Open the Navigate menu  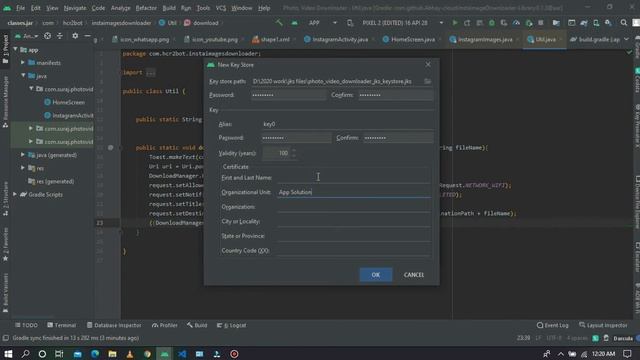pos(75,8)
